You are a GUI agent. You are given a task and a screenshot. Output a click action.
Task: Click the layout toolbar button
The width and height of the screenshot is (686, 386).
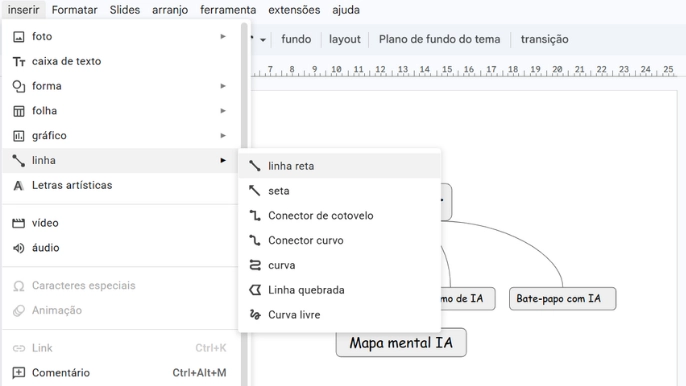345,39
